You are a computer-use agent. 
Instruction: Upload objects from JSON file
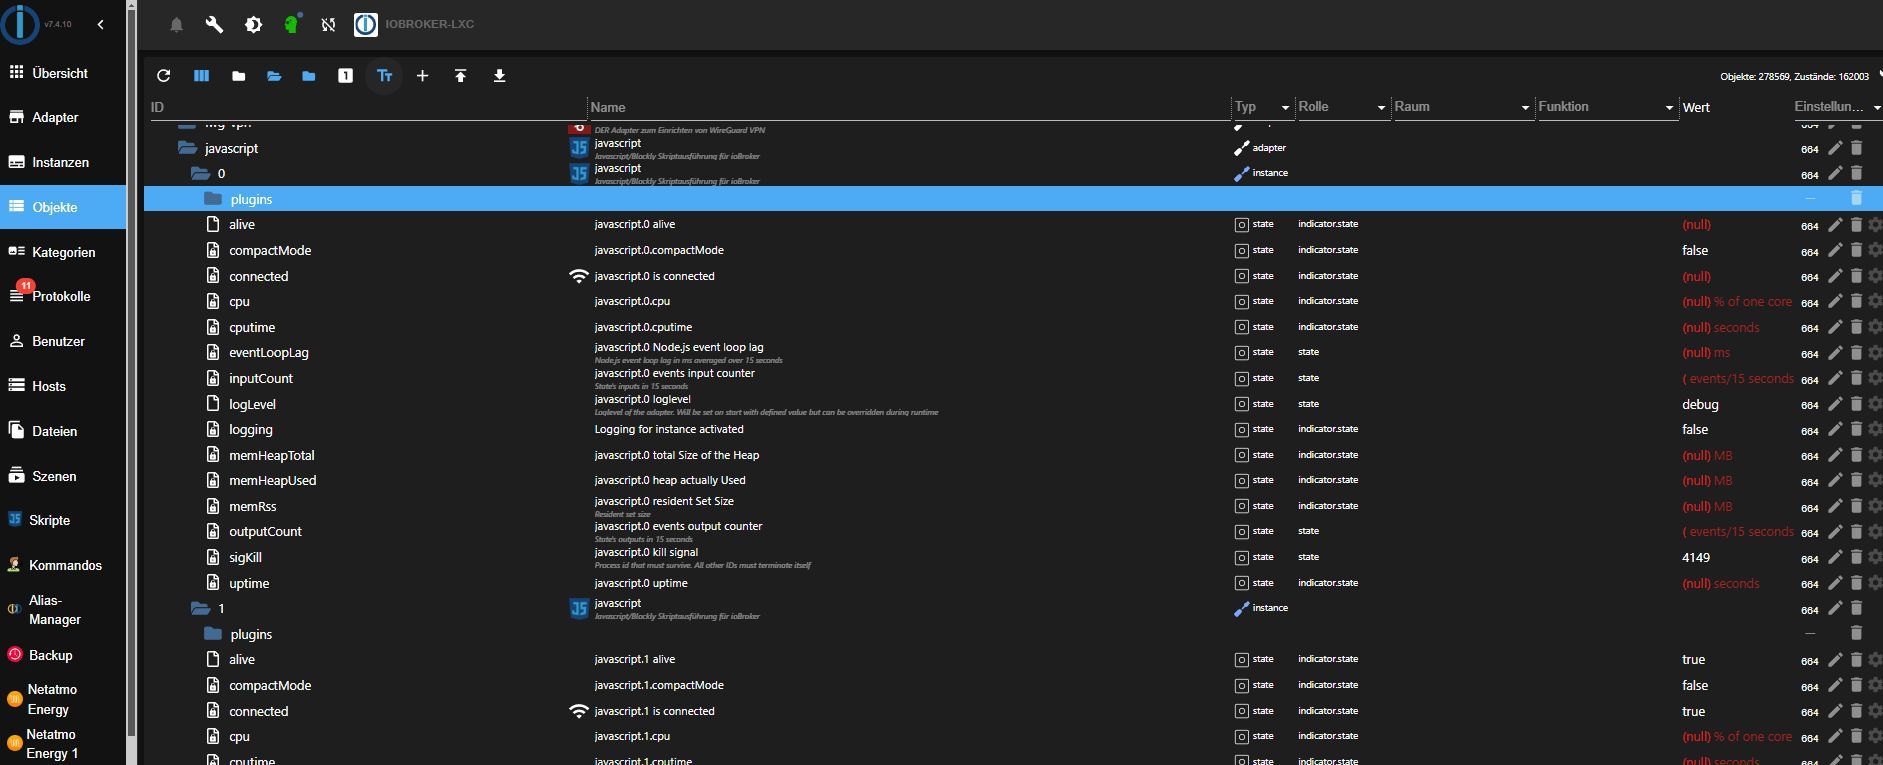point(460,76)
